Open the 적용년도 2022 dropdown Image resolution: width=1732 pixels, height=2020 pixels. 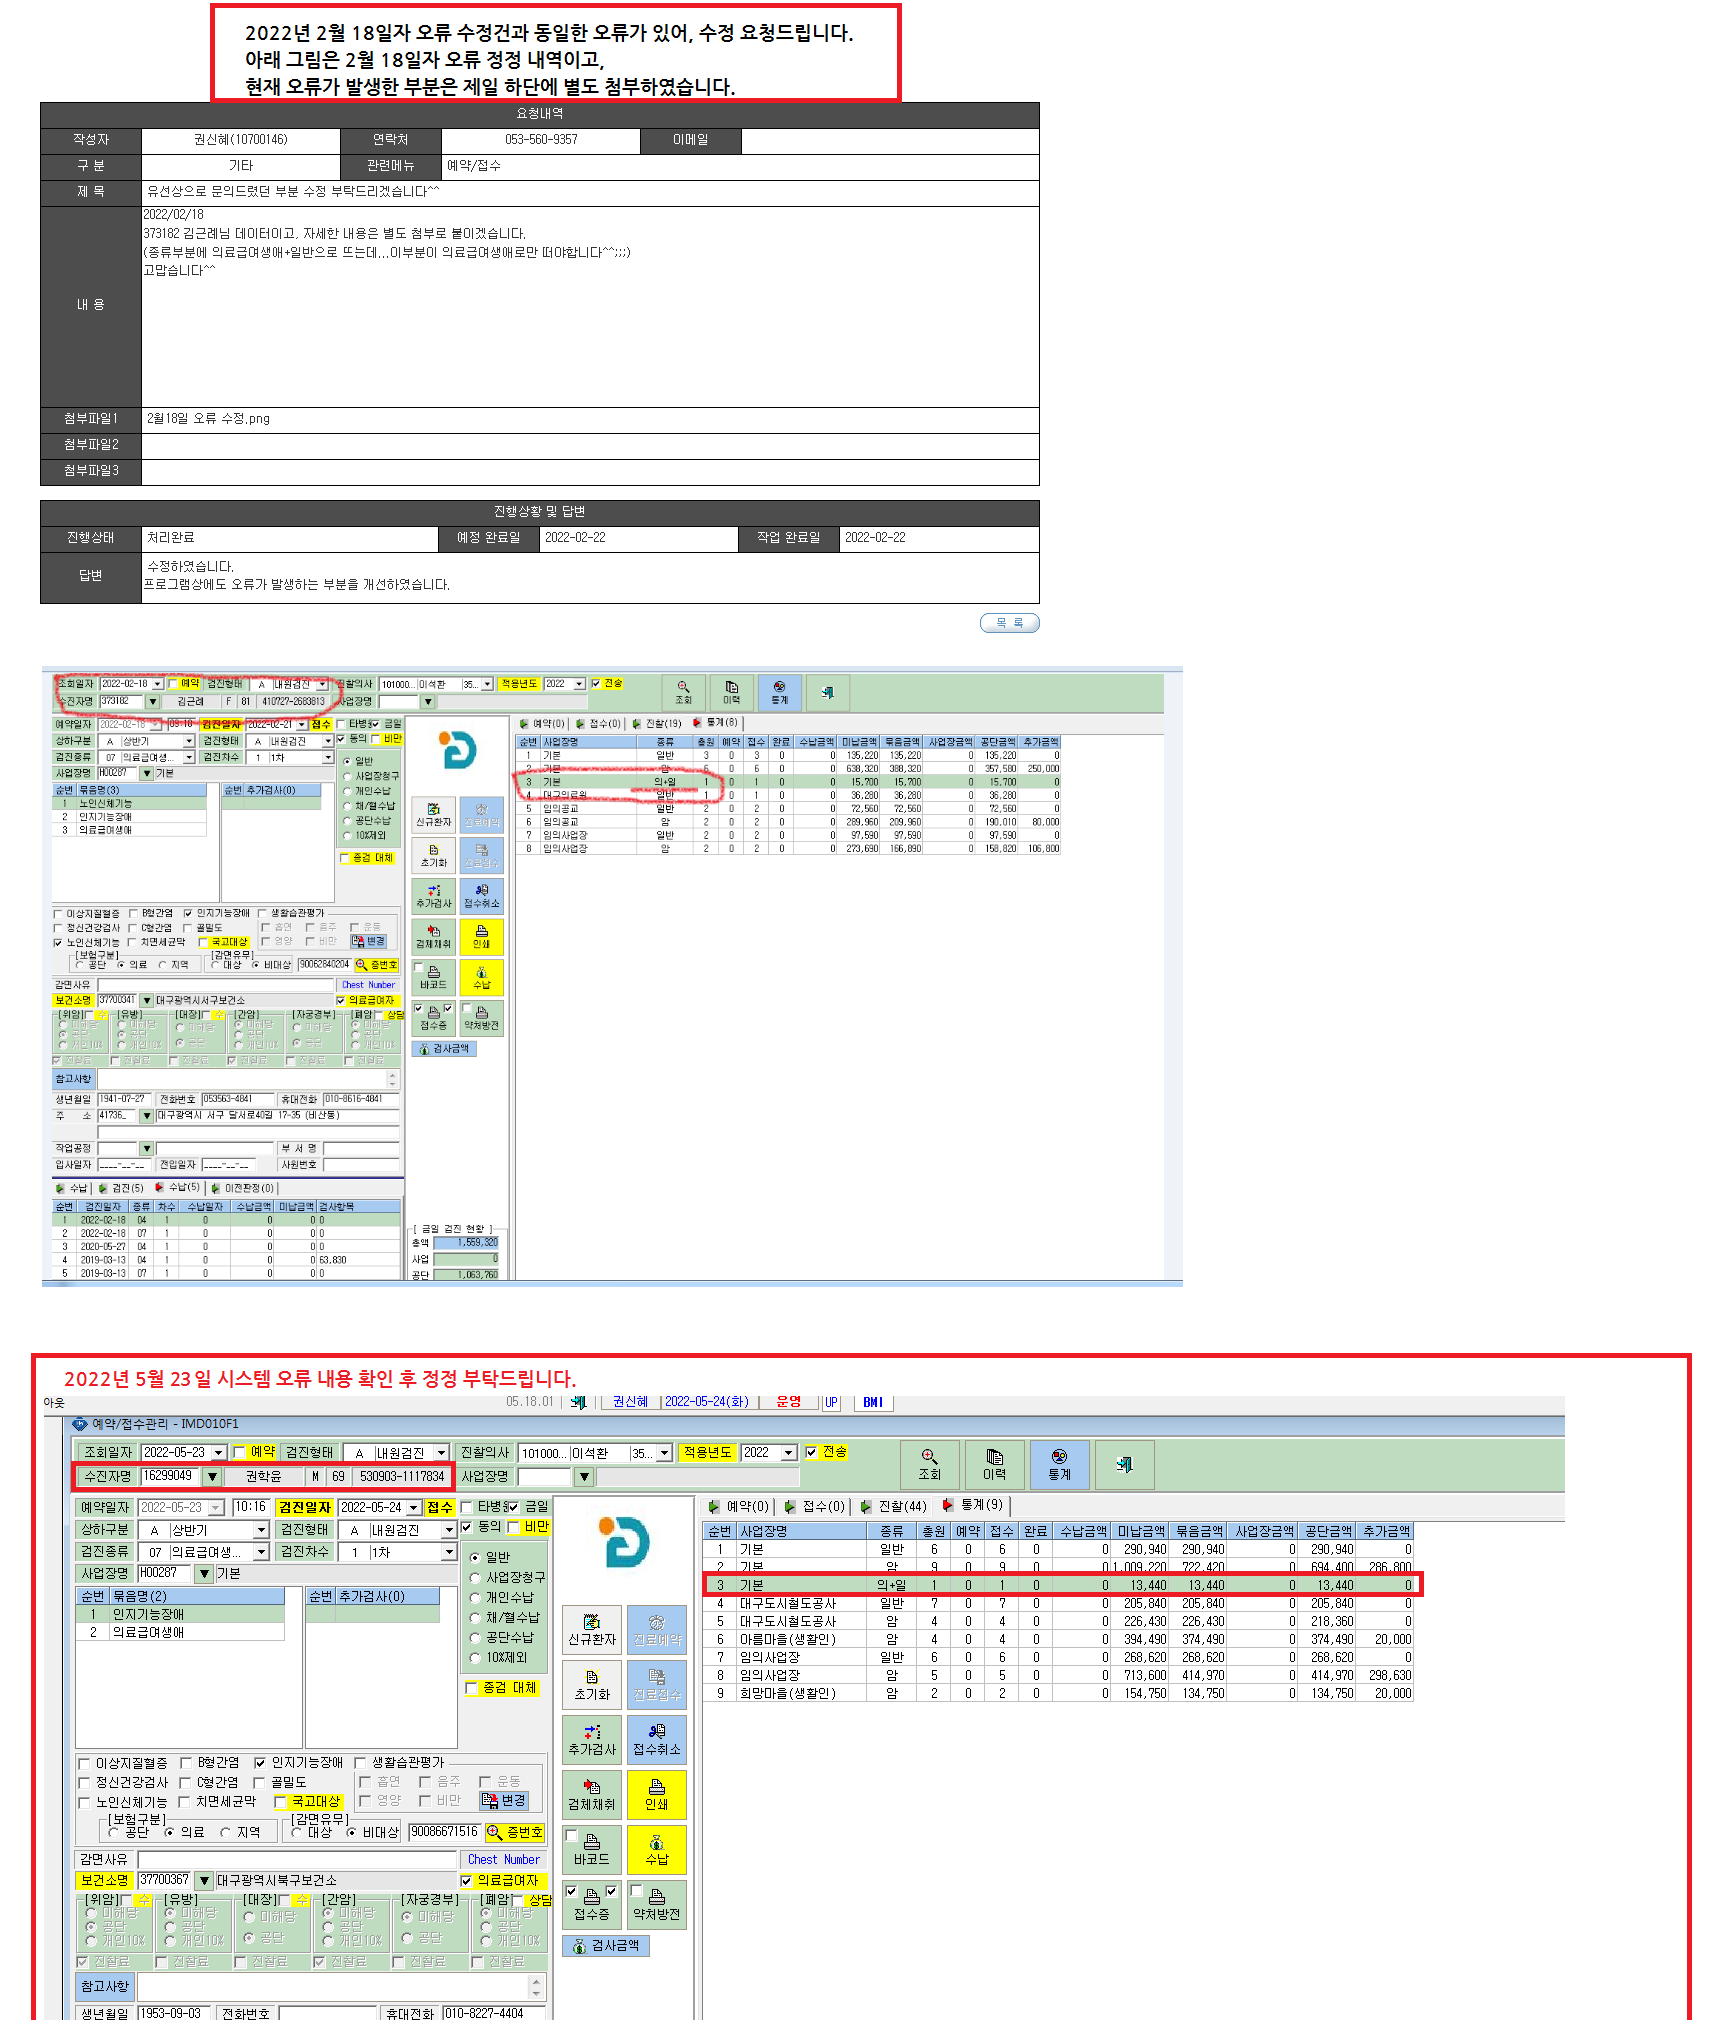(x=789, y=1452)
